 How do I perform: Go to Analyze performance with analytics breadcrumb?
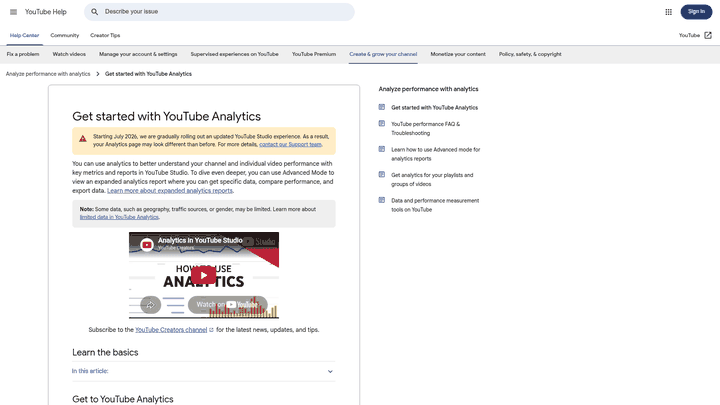pos(48,74)
